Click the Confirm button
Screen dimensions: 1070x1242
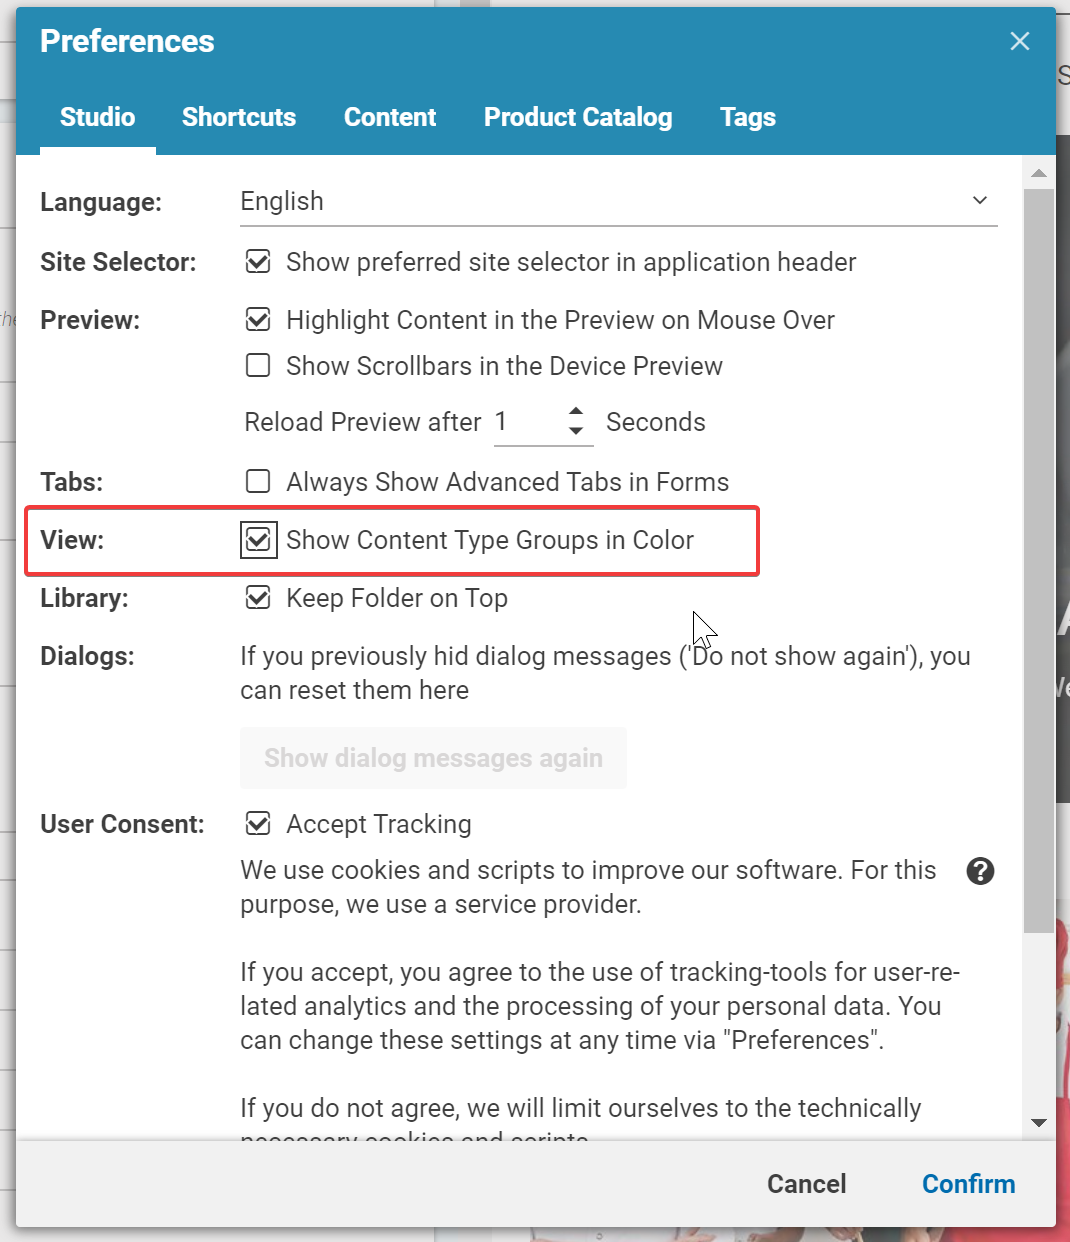[x=968, y=1184]
